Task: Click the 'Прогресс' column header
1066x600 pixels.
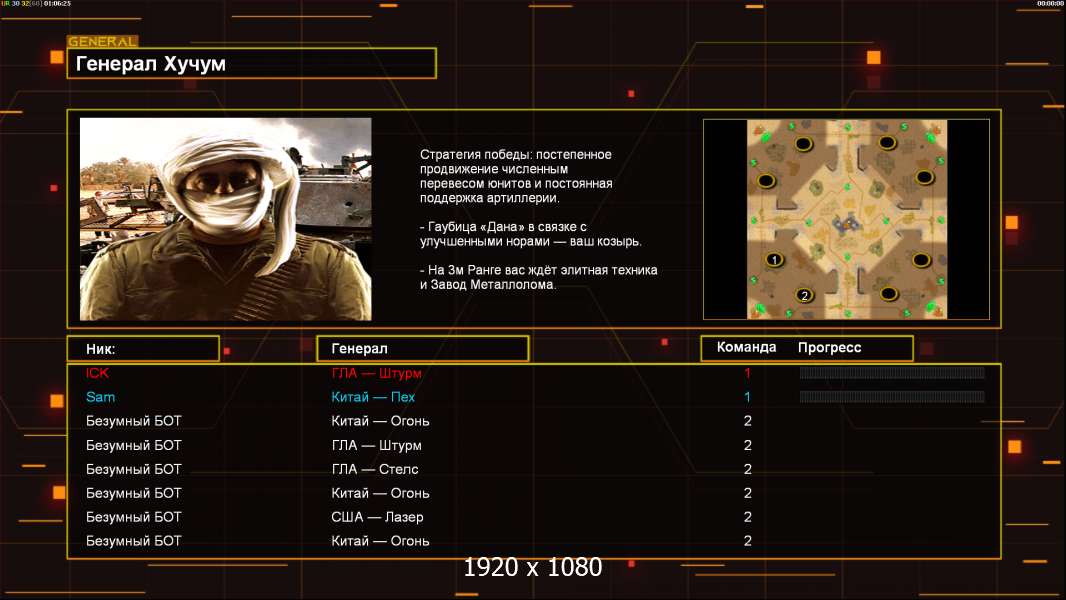Action: click(829, 348)
